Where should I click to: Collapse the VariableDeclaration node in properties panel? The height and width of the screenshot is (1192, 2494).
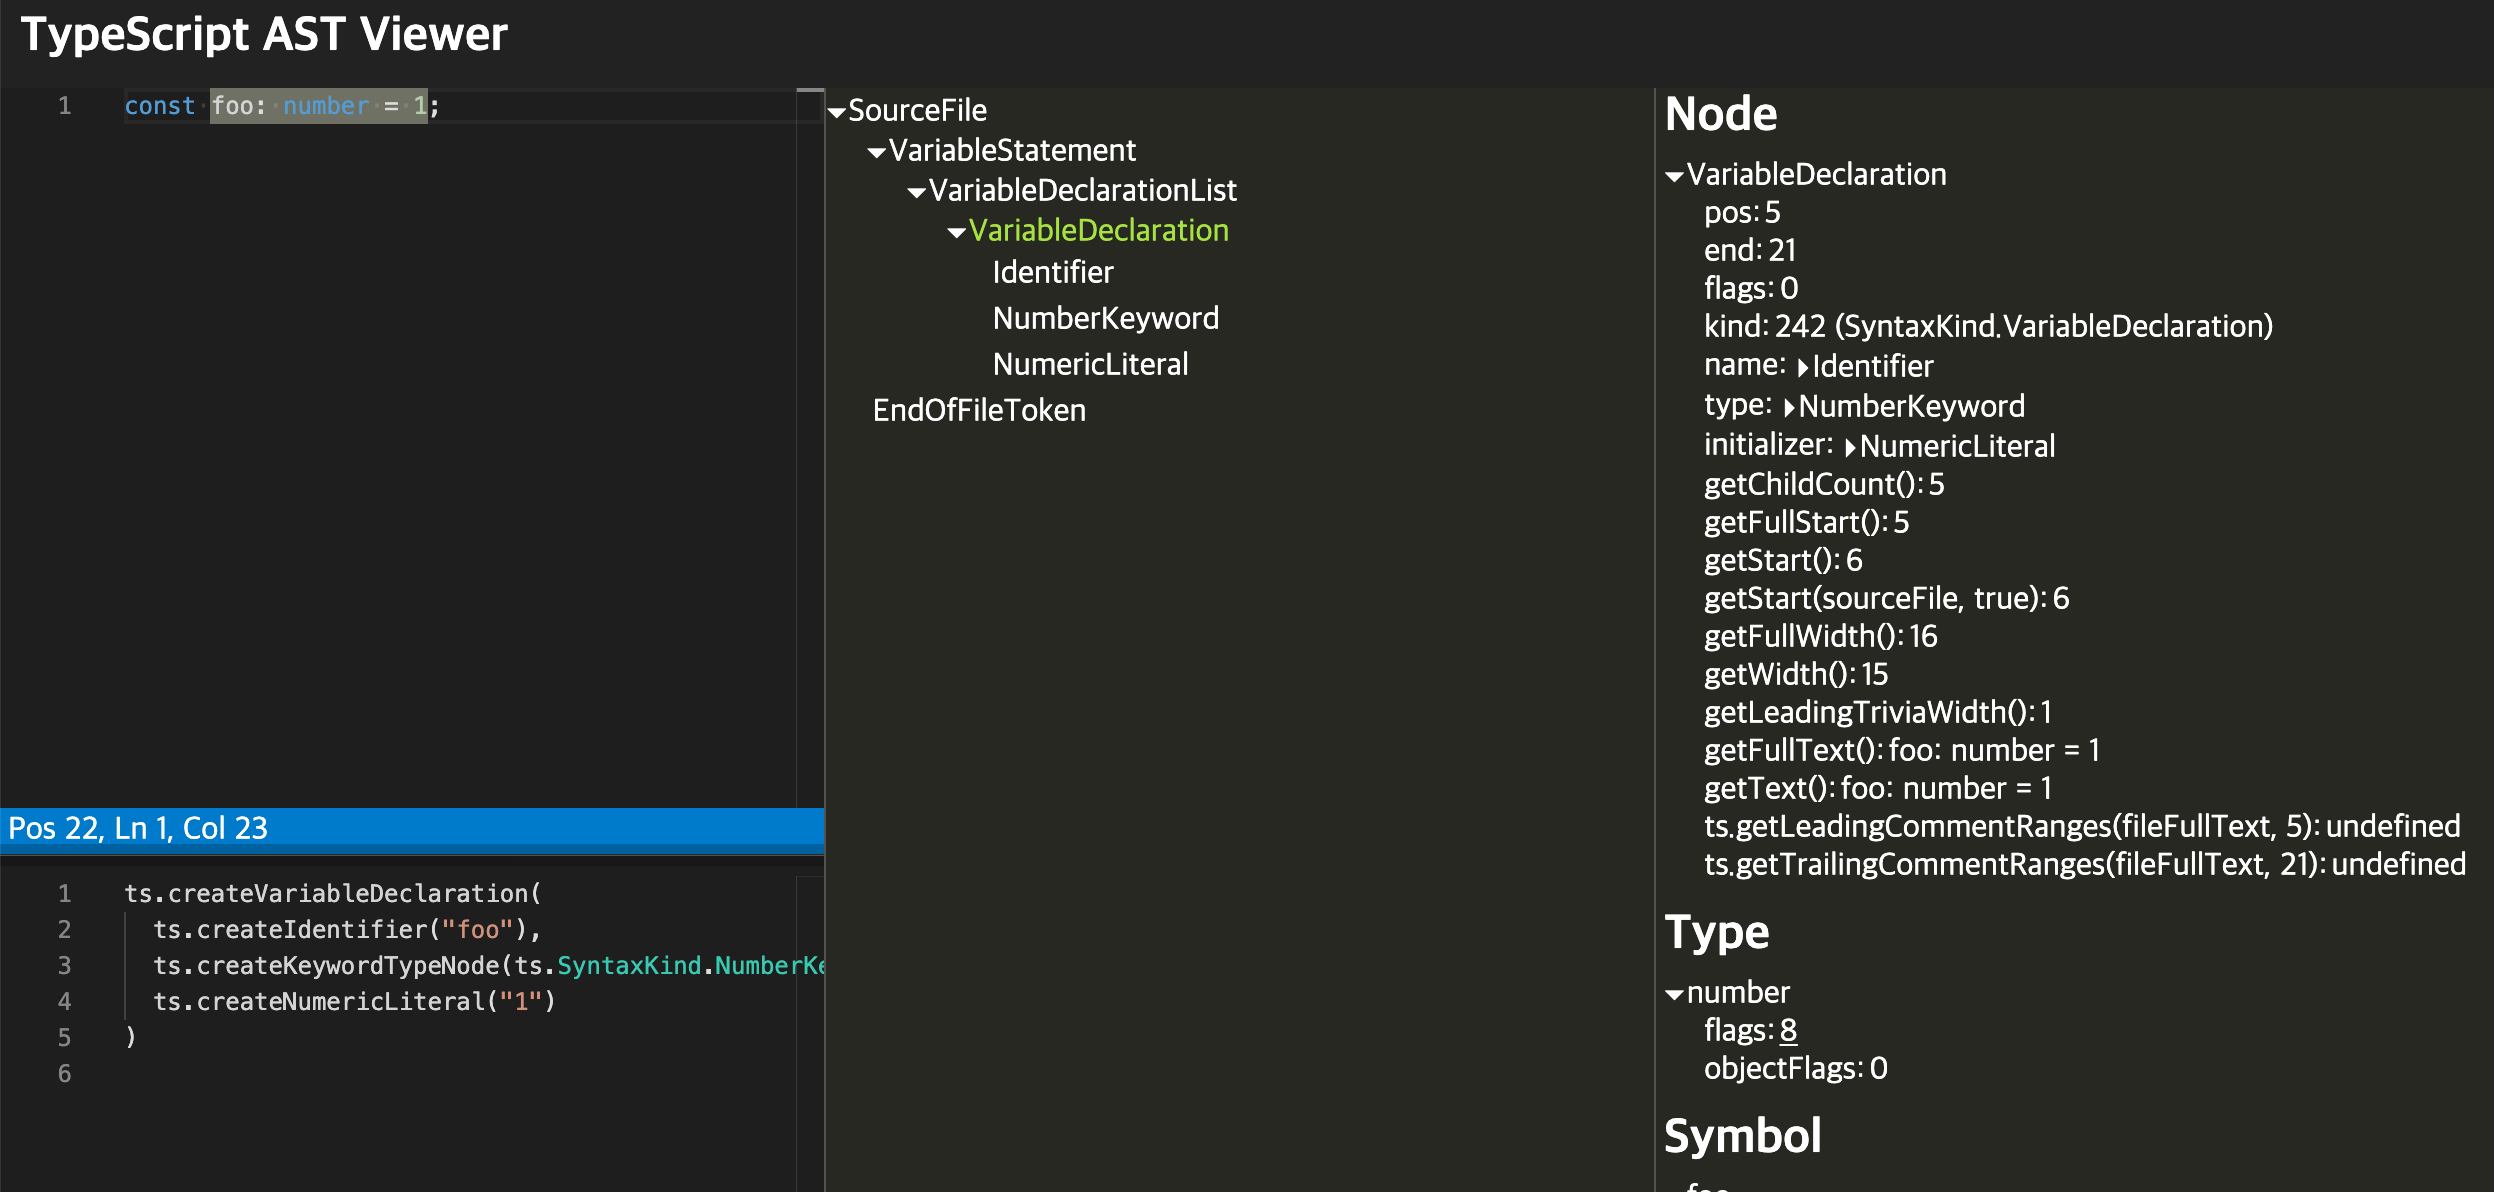pyautogui.click(x=1674, y=176)
